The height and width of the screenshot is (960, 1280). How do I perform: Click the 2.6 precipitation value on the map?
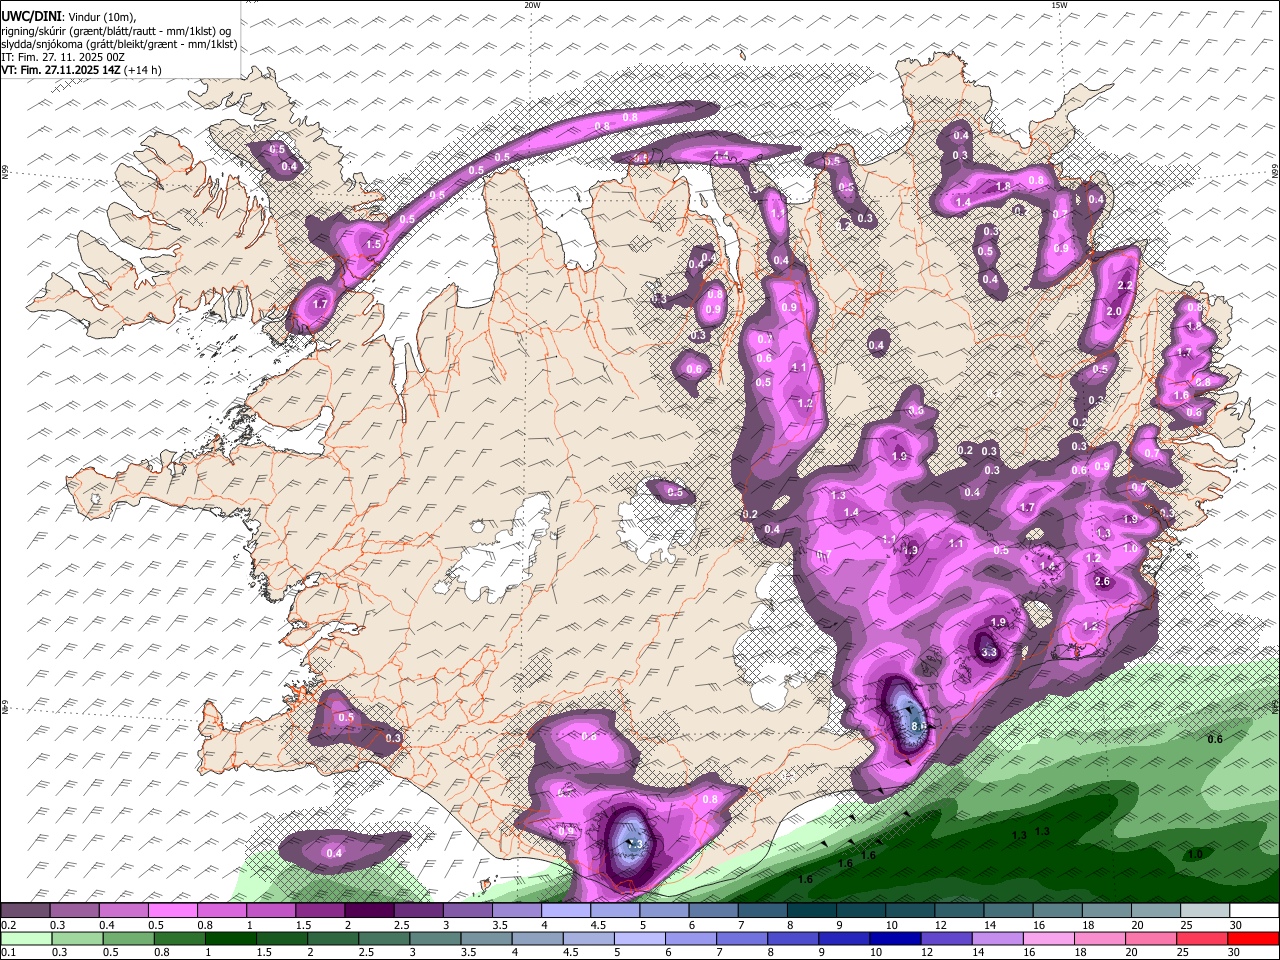tap(1102, 582)
